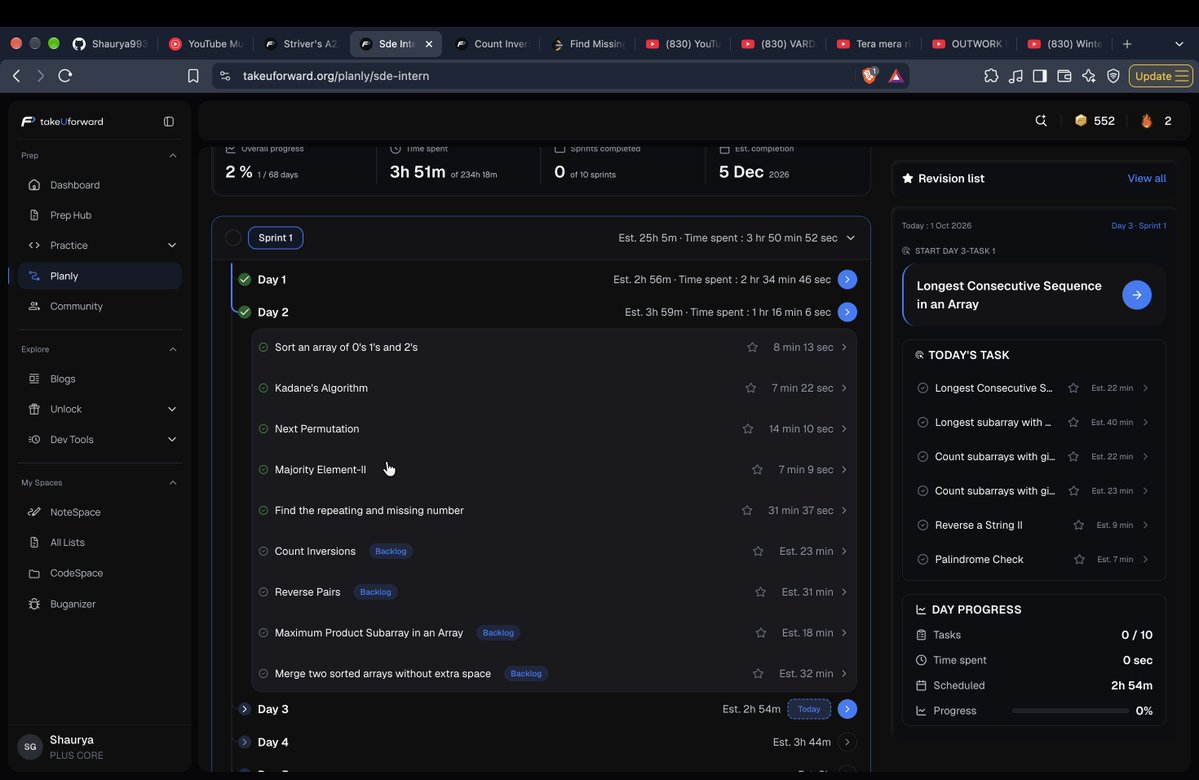Expand the Dev Tools sidebar submenu
1199x780 pixels.
point(172,440)
